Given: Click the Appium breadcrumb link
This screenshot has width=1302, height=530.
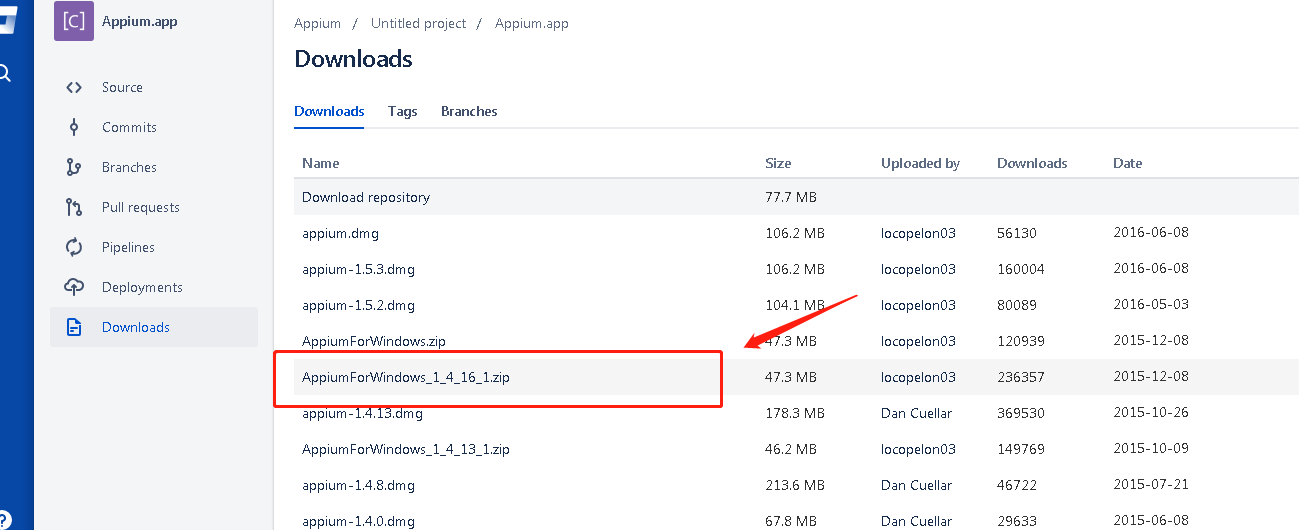Looking at the screenshot, I should (x=317, y=23).
